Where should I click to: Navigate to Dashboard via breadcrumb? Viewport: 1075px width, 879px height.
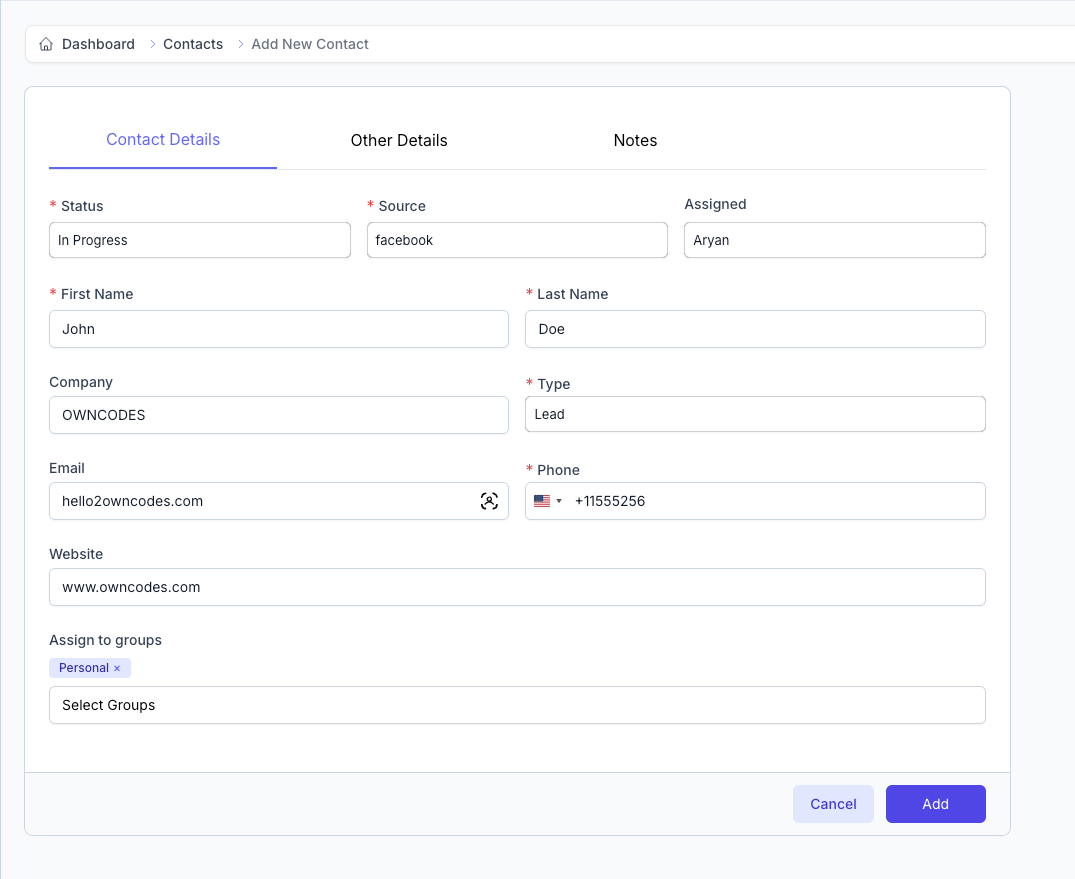point(97,44)
